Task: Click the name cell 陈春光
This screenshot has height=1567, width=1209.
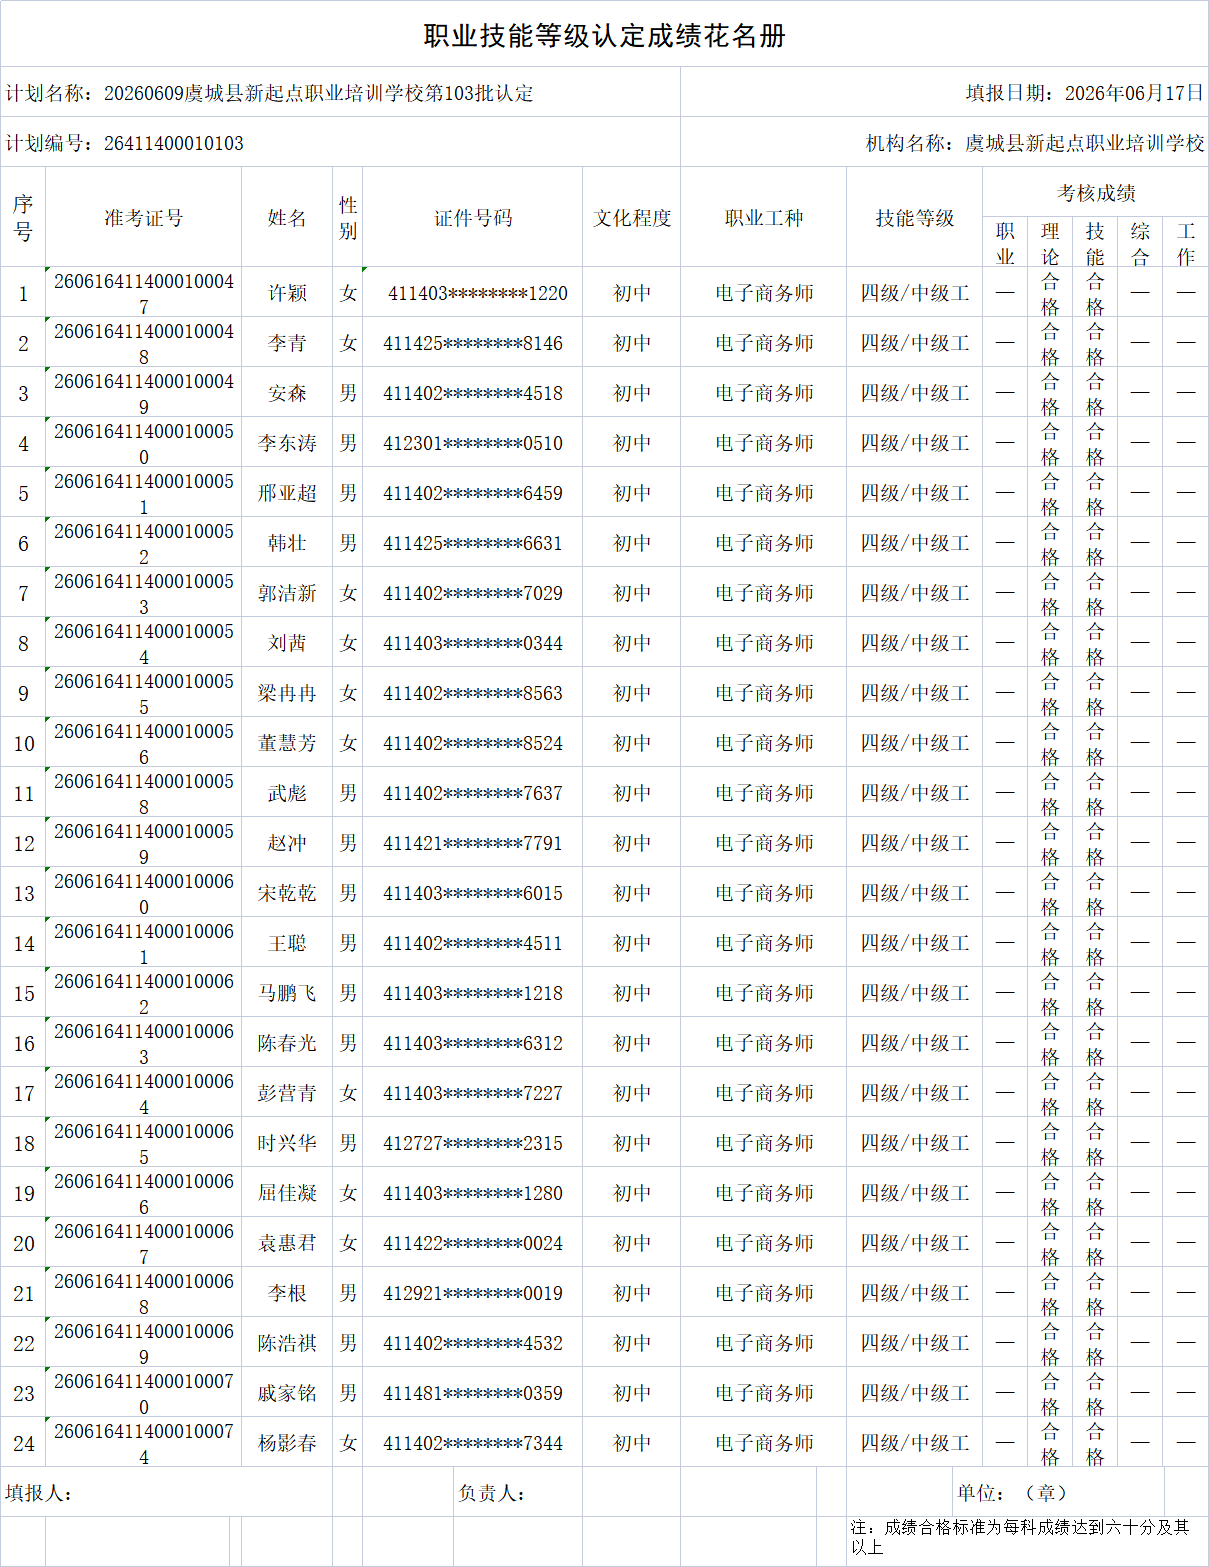Action: click(x=287, y=1043)
